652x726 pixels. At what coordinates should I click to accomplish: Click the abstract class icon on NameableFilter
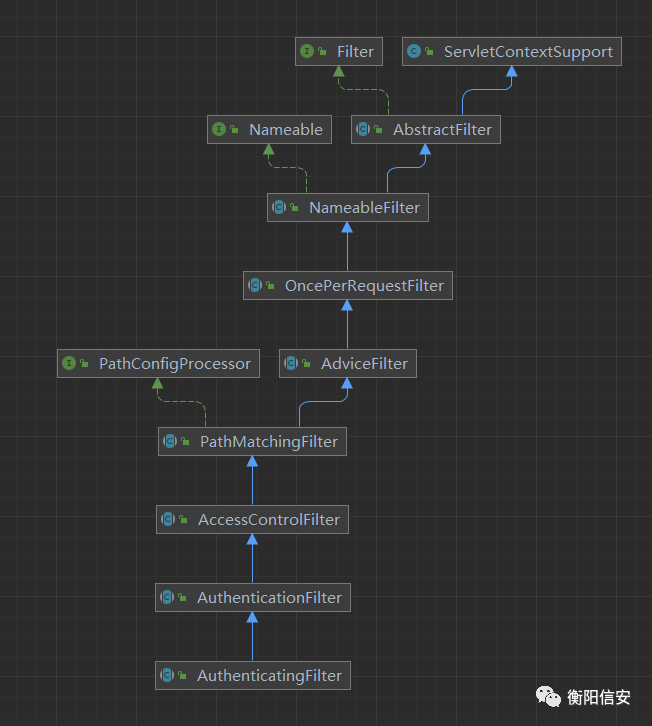coord(279,208)
